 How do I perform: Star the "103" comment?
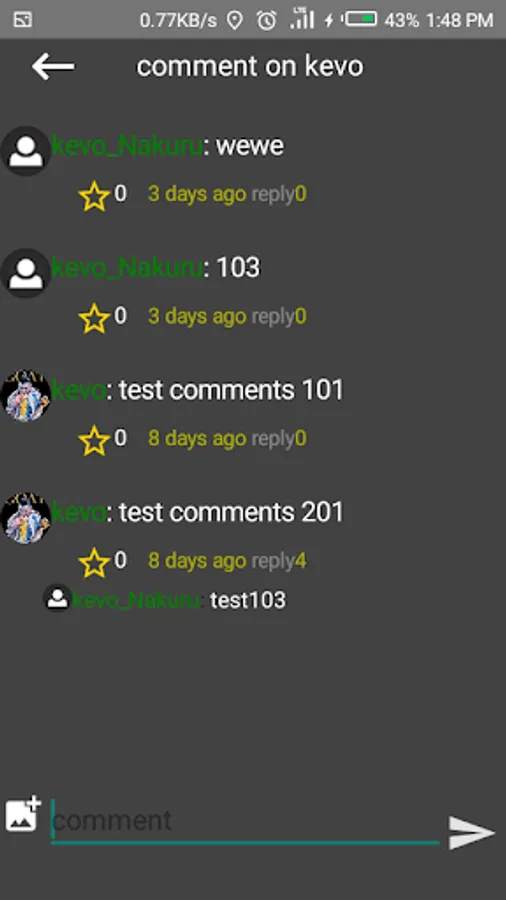click(x=94, y=318)
